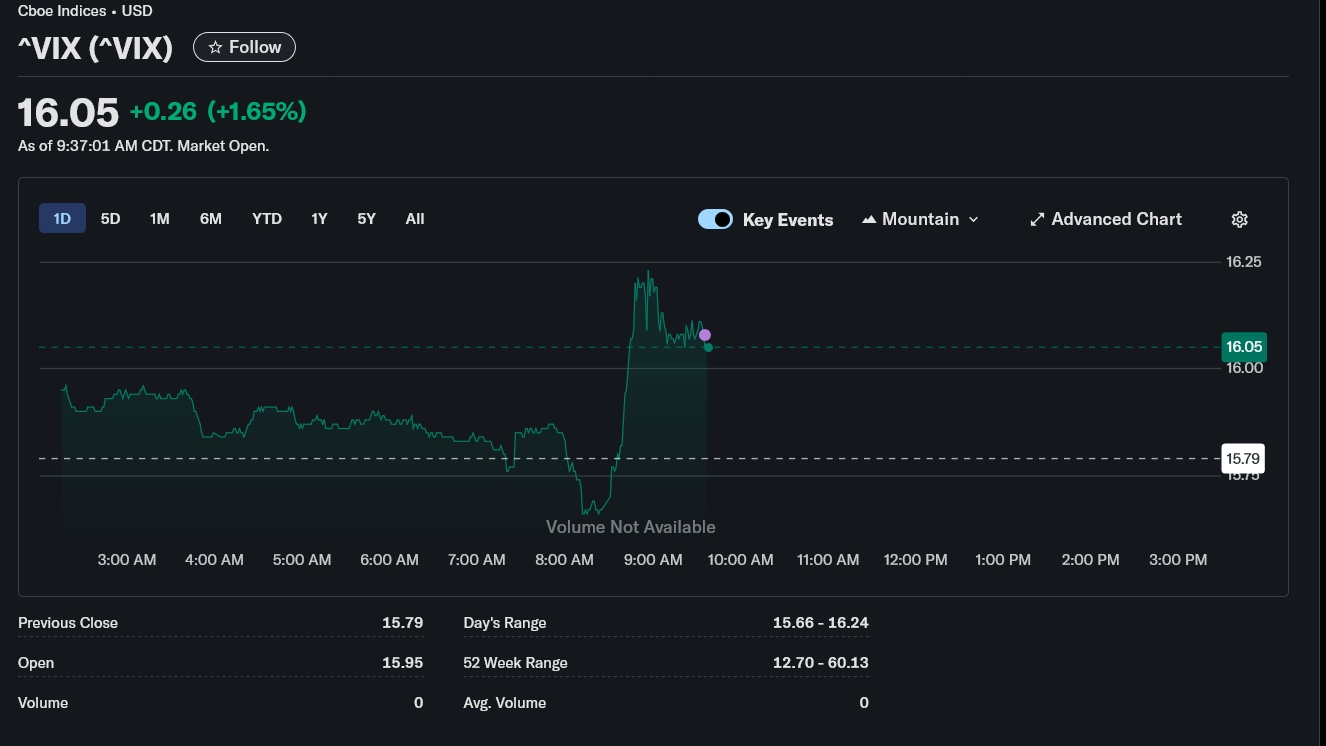Viewport: 1326px width, 746px height.
Task: Open the Advanced Chart view
Action: [x=1106, y=219]
